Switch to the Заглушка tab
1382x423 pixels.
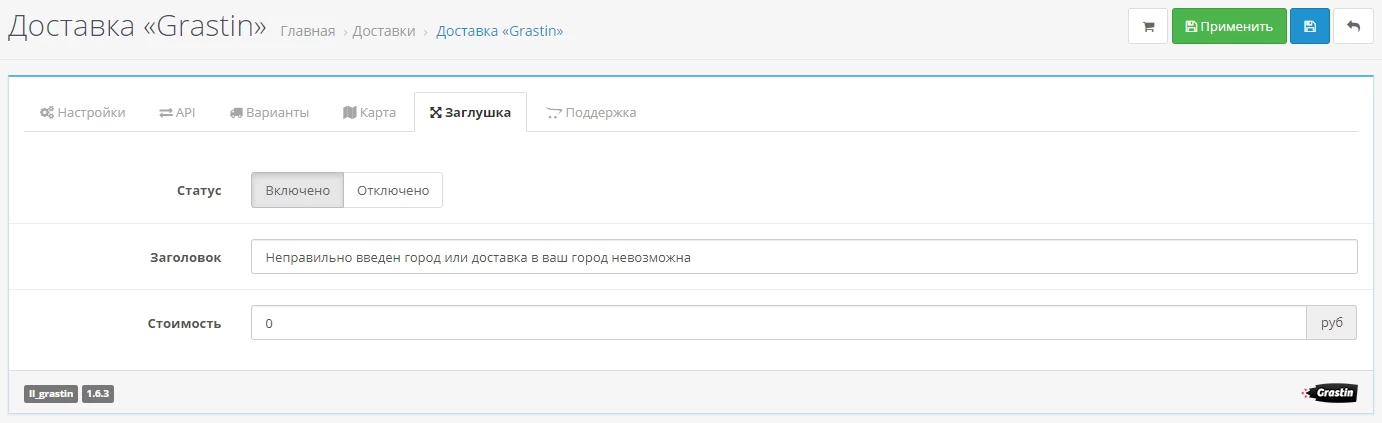(x=470, y=113)
